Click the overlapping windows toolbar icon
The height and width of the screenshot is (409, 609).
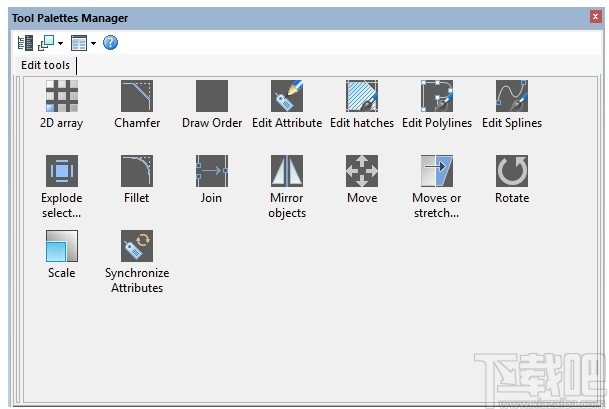coord(46,43)
